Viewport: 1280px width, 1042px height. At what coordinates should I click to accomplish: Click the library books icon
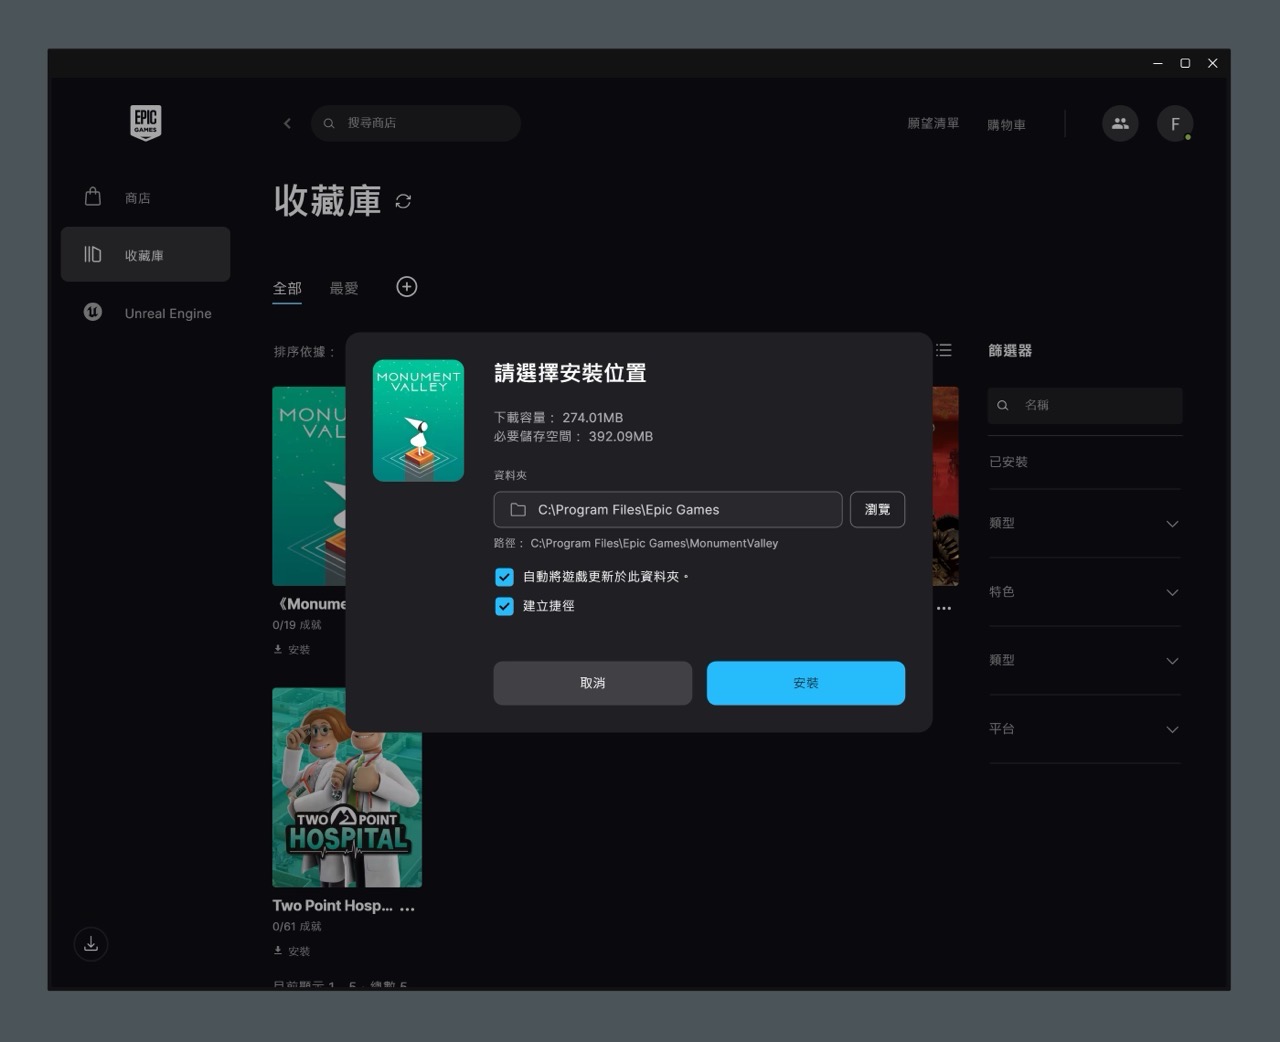(93, 254)
